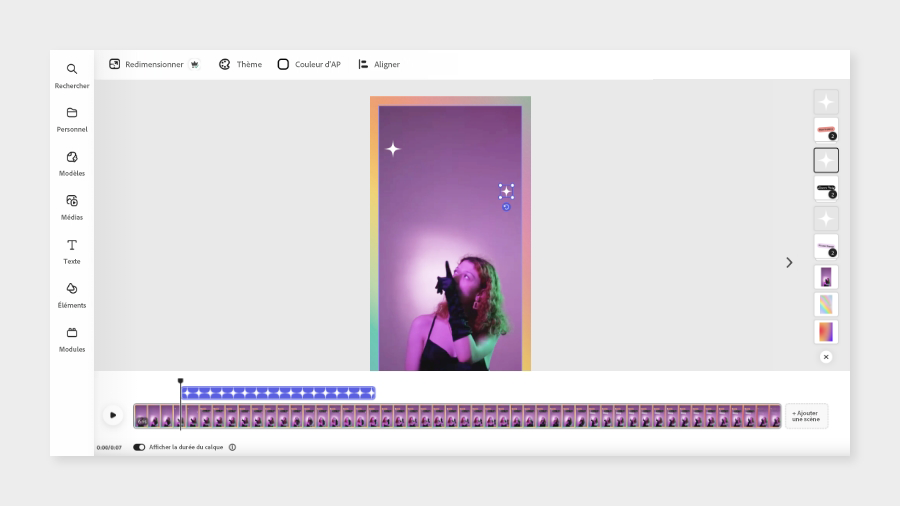The height and width of the screenshot is (506, 900).
Task: Open the Rechercher search panel
Action: click(72, 76)
